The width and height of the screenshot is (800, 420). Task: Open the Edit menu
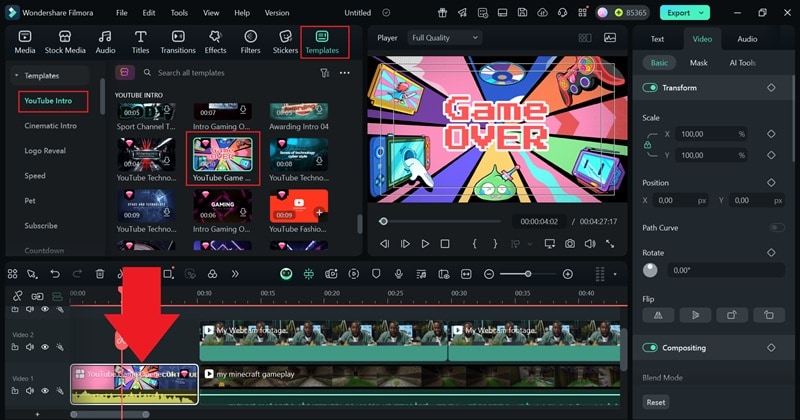pos(149,13)
